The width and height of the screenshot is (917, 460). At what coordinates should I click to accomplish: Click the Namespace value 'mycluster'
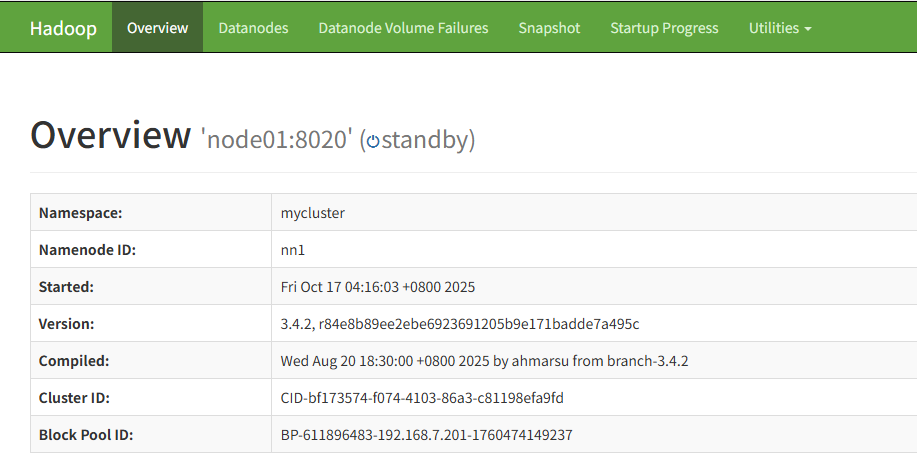click(x=313, y=213)
